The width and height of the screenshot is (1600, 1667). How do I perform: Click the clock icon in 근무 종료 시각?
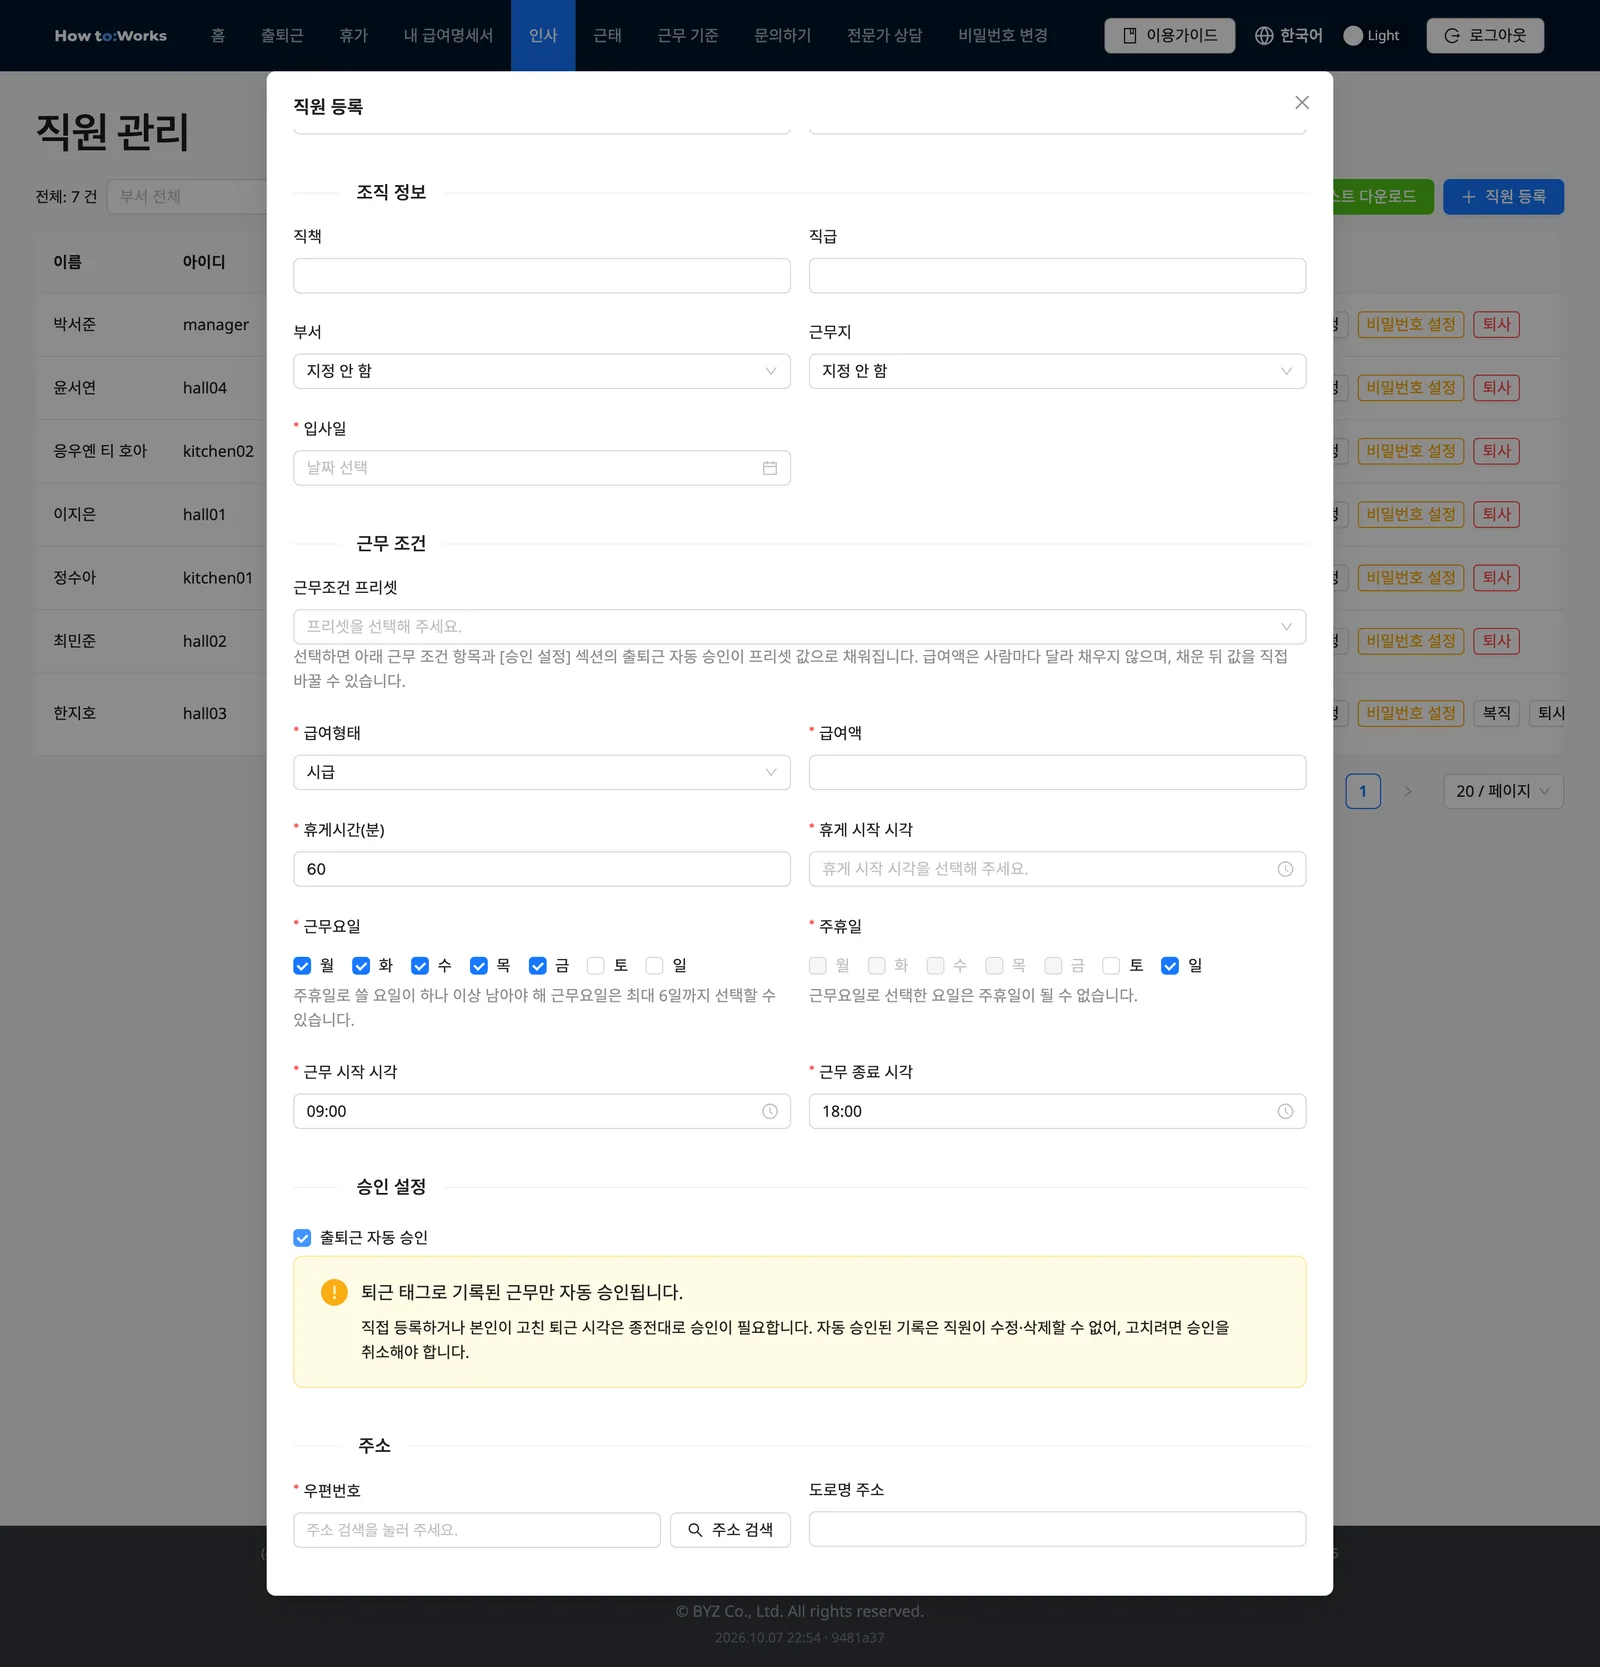pos(1285,1111)
